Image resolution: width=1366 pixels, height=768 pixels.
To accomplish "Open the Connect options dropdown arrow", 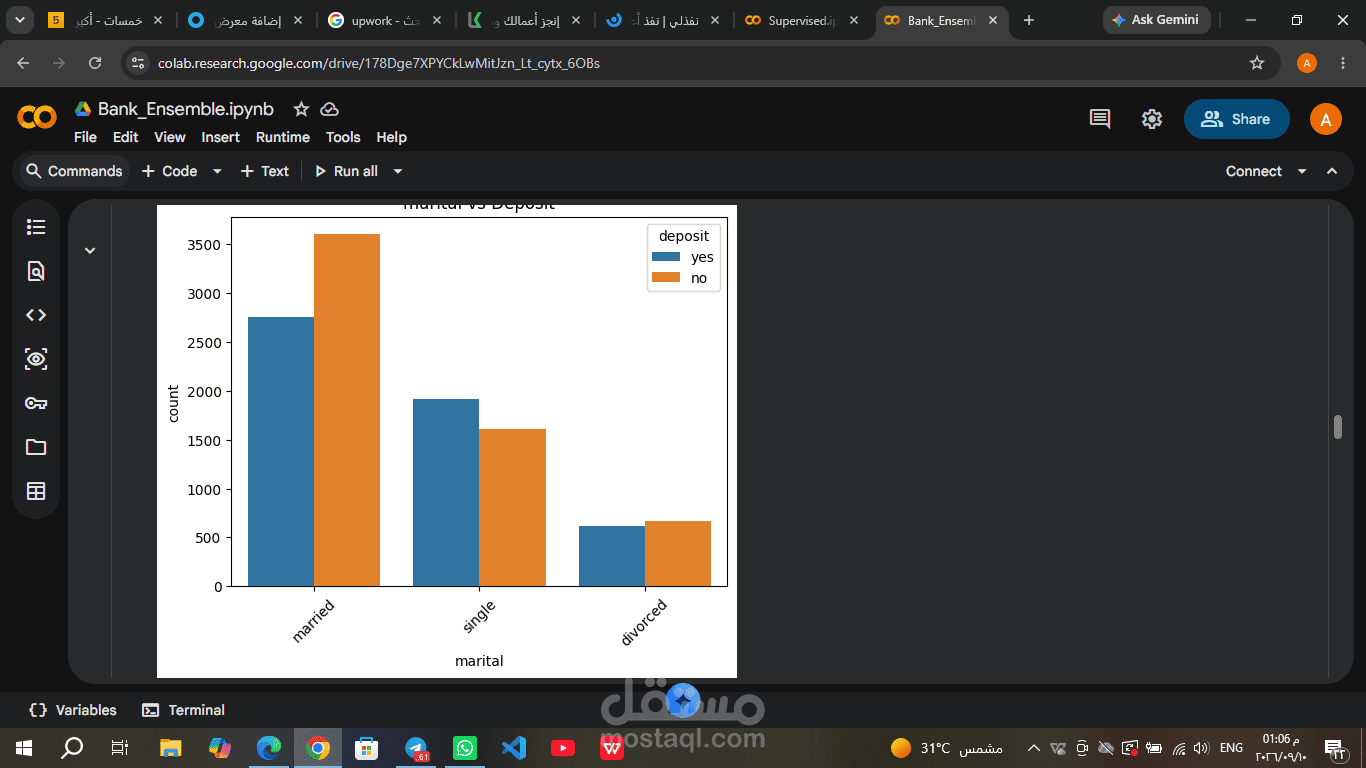I will [1302, 171].
